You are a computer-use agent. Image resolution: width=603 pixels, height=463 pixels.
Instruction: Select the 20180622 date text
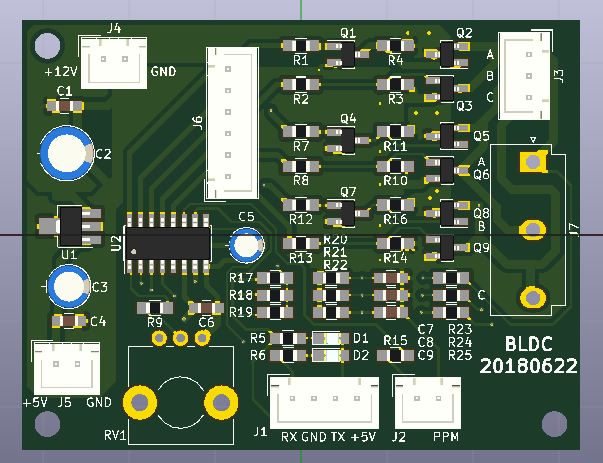[528, 366]
